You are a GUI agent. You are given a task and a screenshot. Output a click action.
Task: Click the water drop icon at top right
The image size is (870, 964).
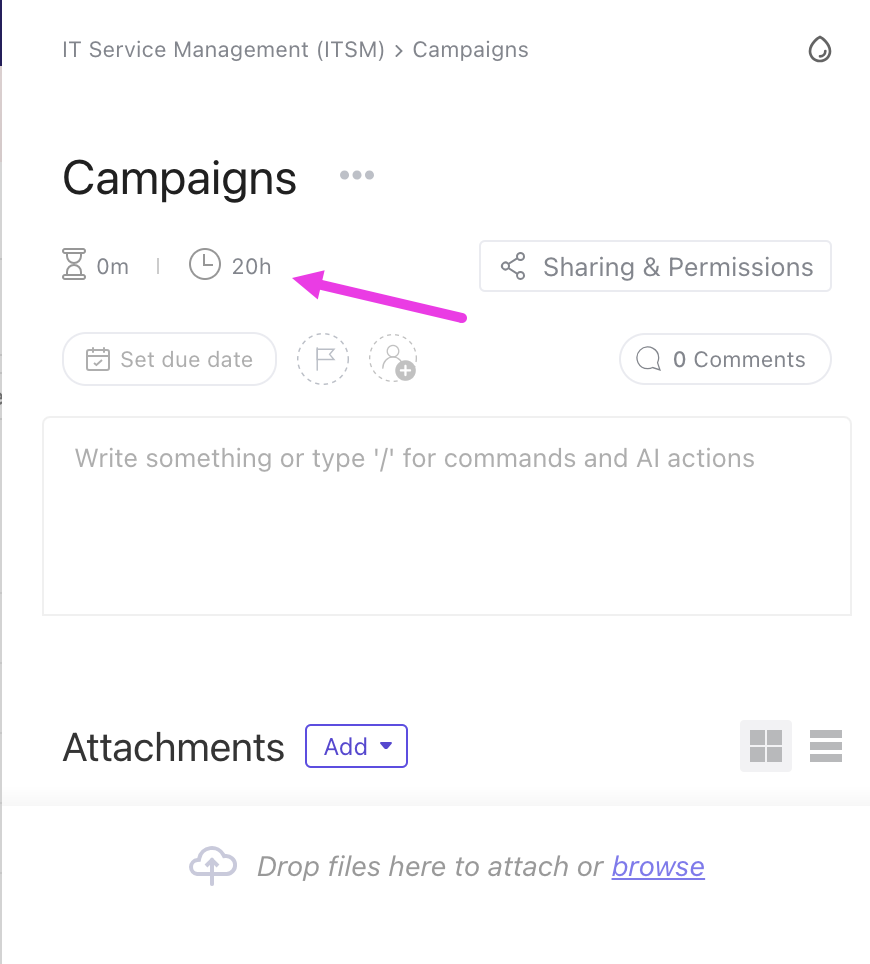(x=820, y=49)
